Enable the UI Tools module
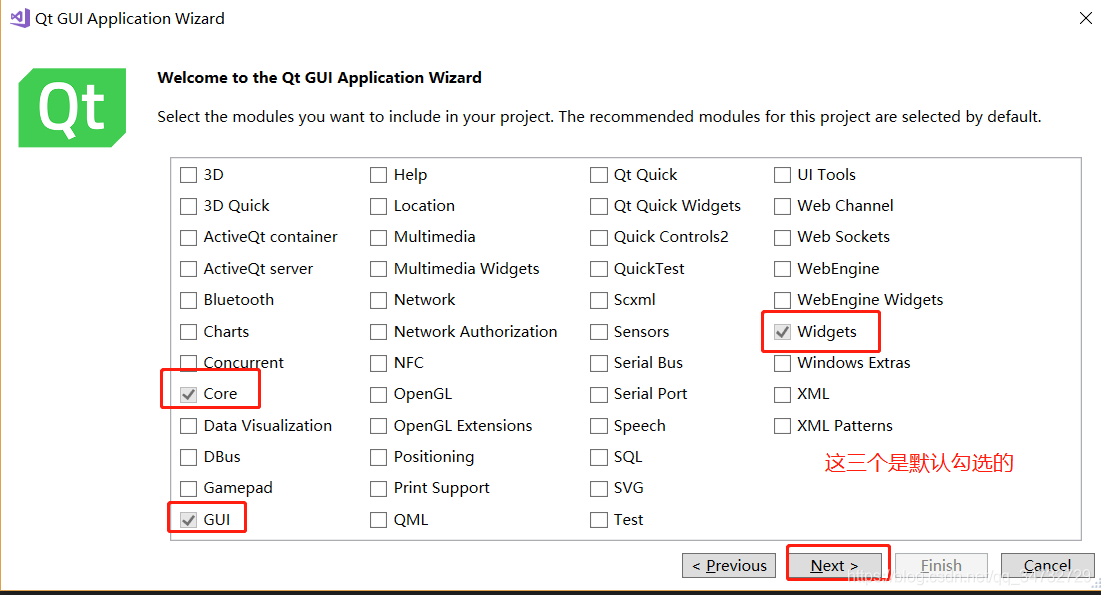Screen dimensions: 1101x595 [782, 175]
